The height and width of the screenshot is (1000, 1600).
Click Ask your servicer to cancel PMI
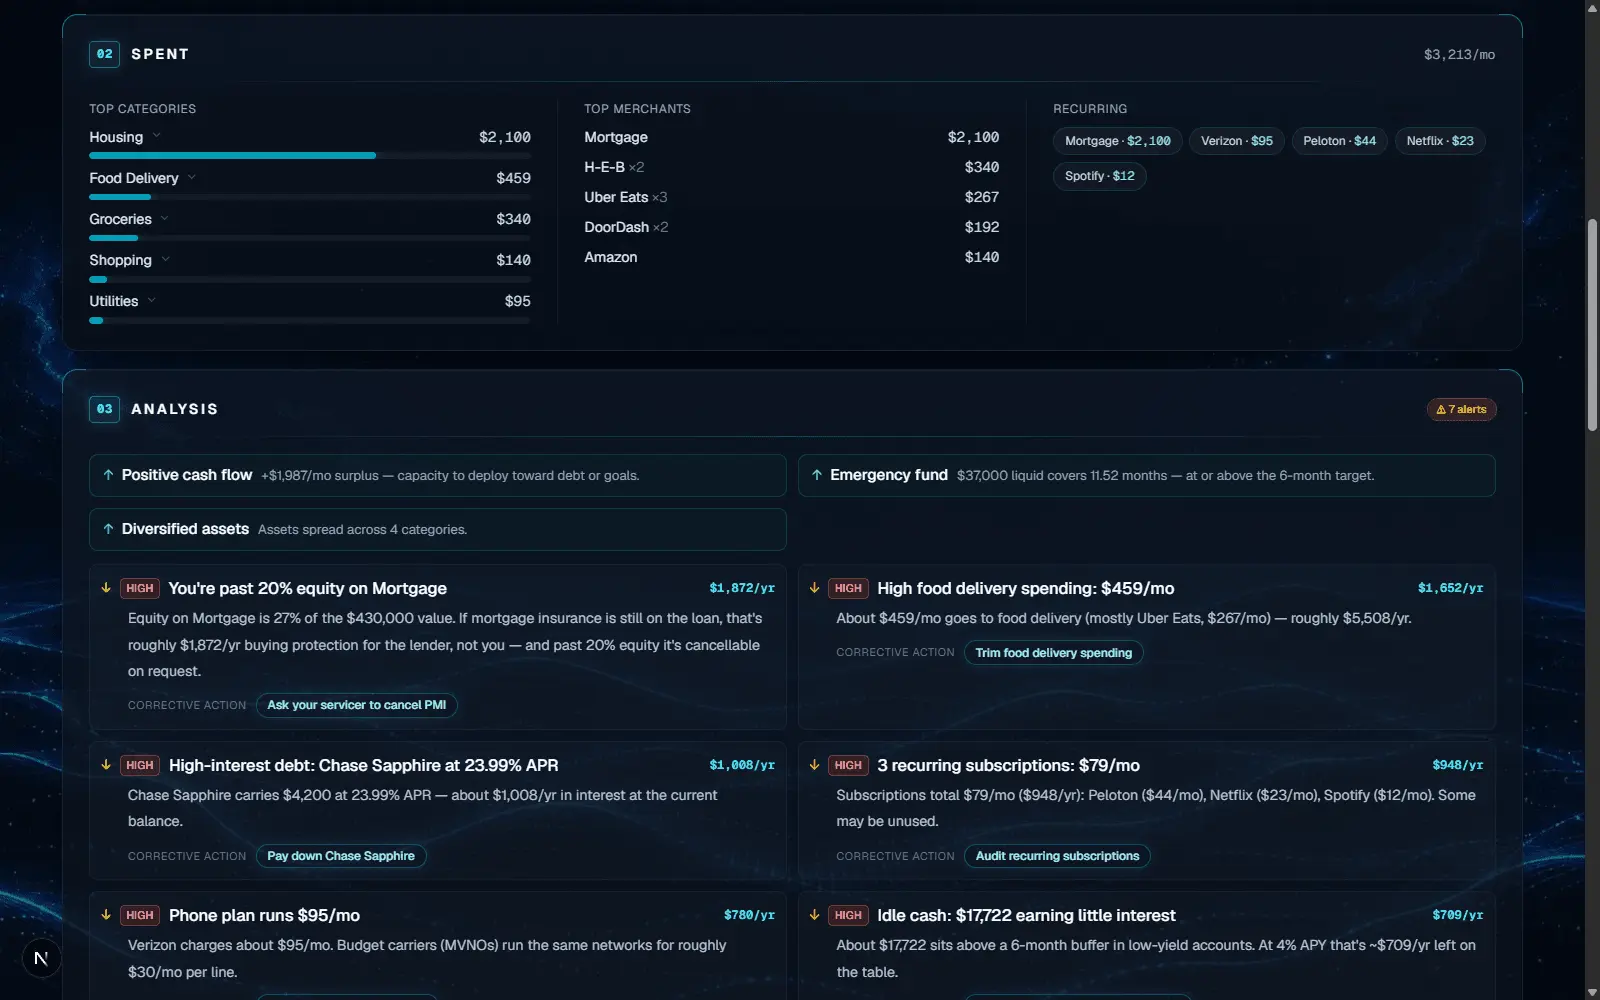[x=357, y=705]
